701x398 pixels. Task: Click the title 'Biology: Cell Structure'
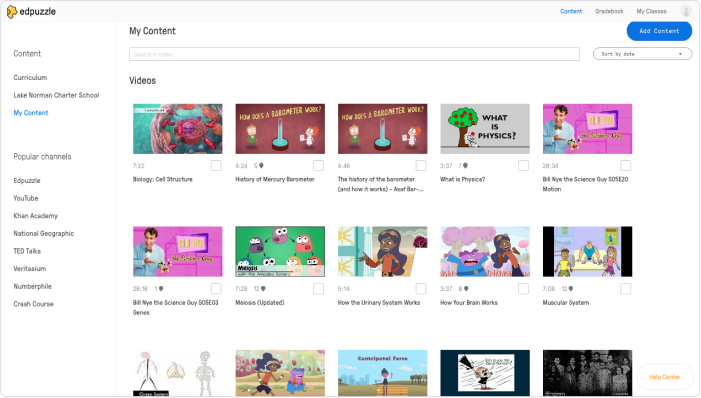[x=163, y=179]
